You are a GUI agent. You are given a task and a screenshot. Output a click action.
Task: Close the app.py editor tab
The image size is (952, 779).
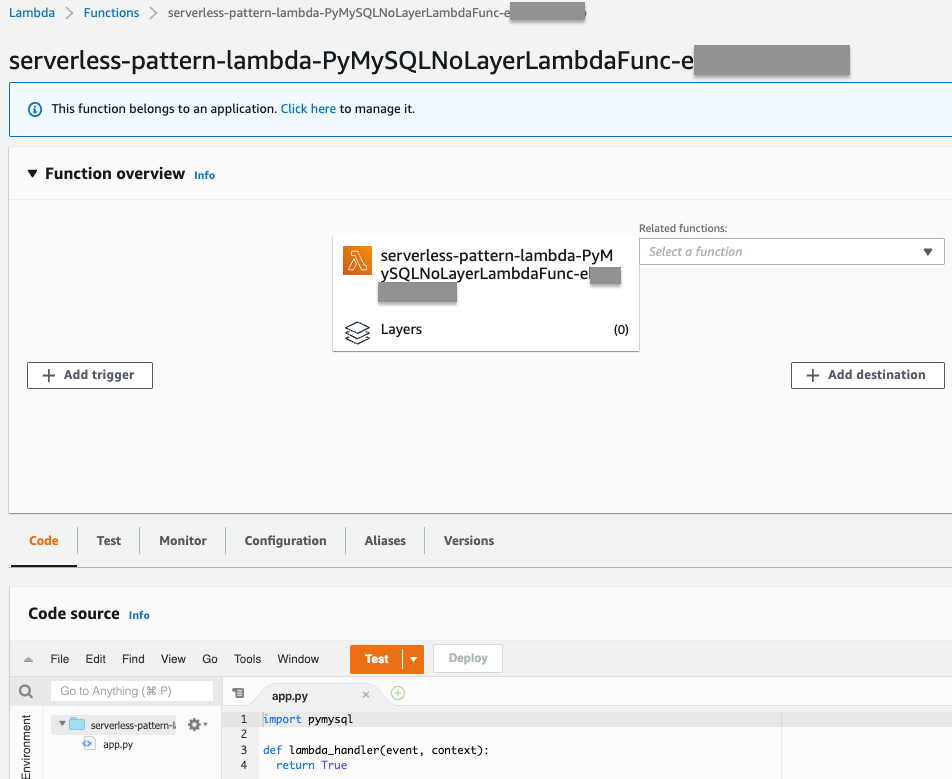[366, 695]
